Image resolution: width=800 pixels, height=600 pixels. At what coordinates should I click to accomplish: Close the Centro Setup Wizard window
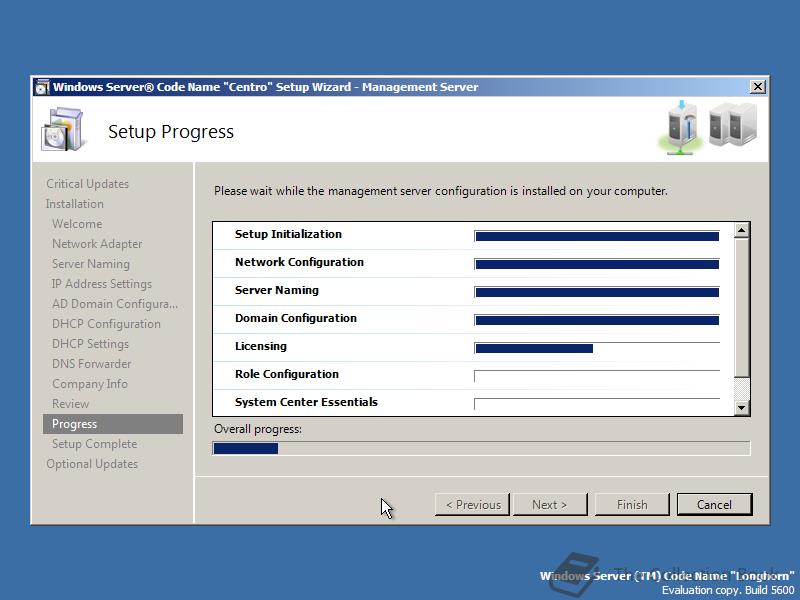[x=758, y=87]
